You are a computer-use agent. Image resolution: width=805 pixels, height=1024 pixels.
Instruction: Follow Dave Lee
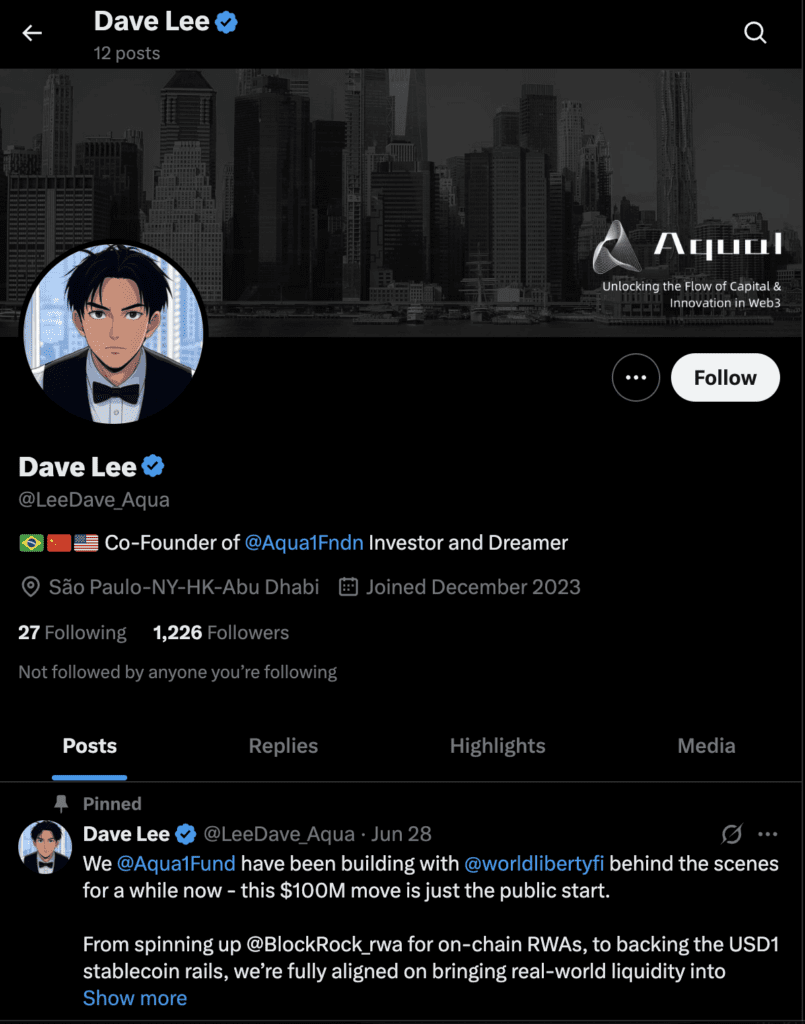click(x=725, y=377)
